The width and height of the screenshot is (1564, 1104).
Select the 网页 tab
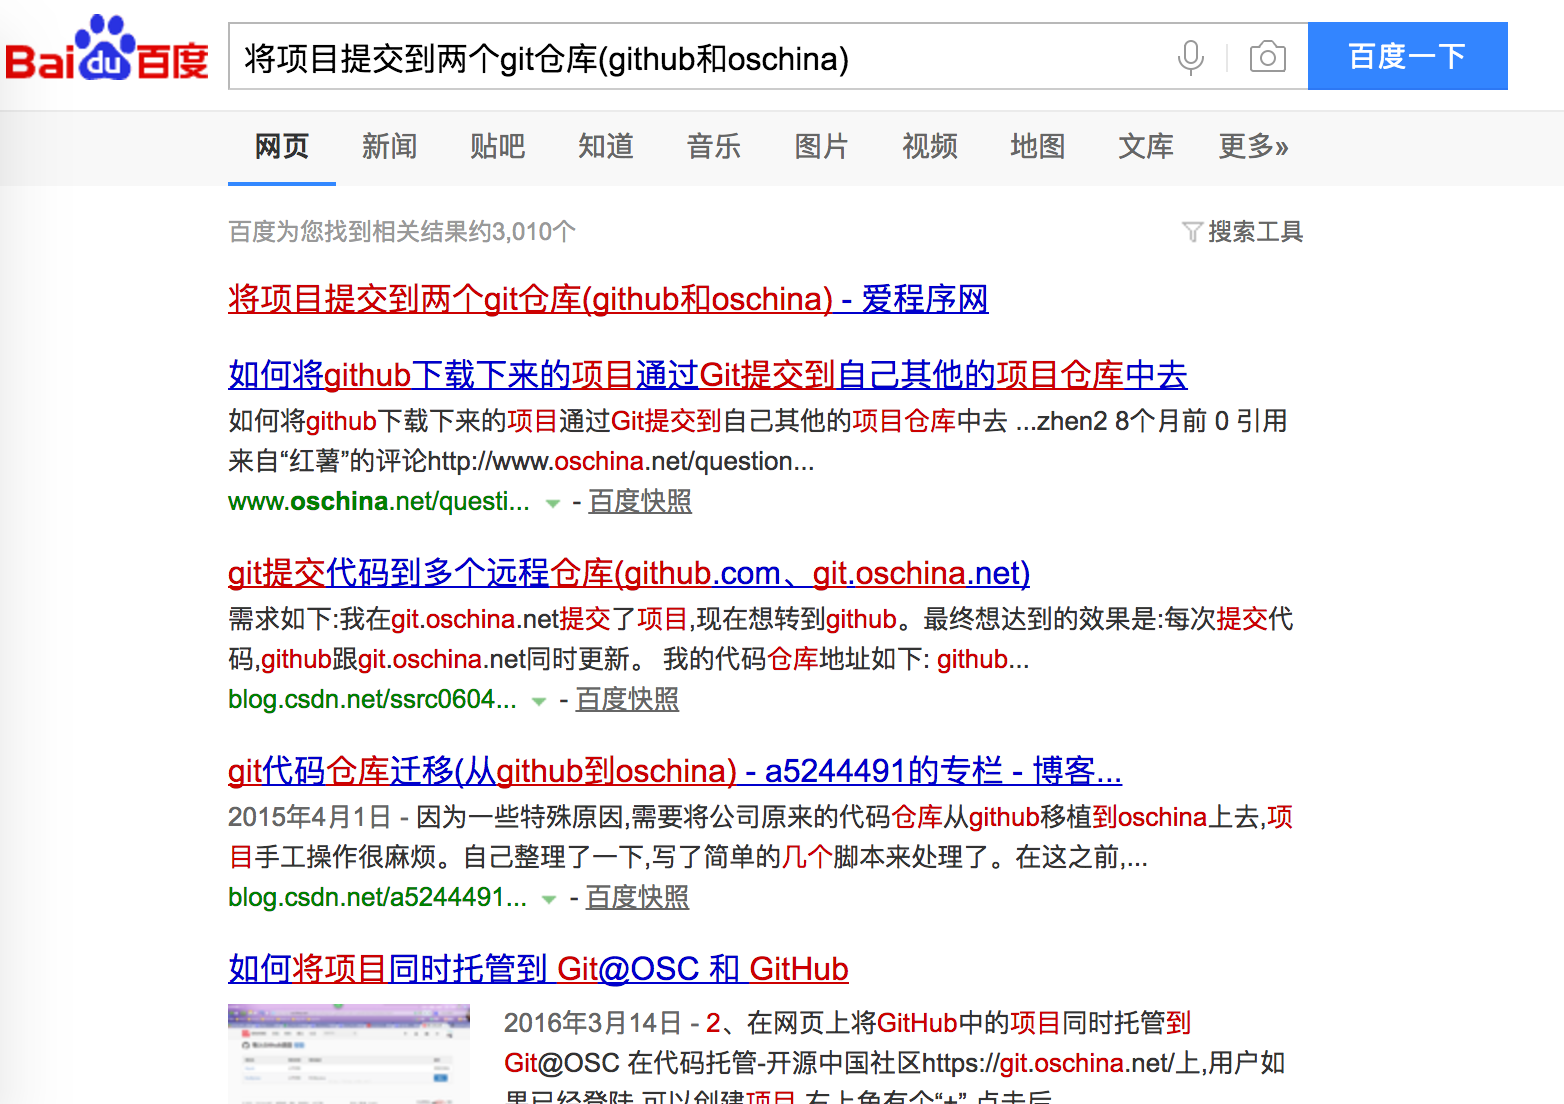tap(282, 147)
